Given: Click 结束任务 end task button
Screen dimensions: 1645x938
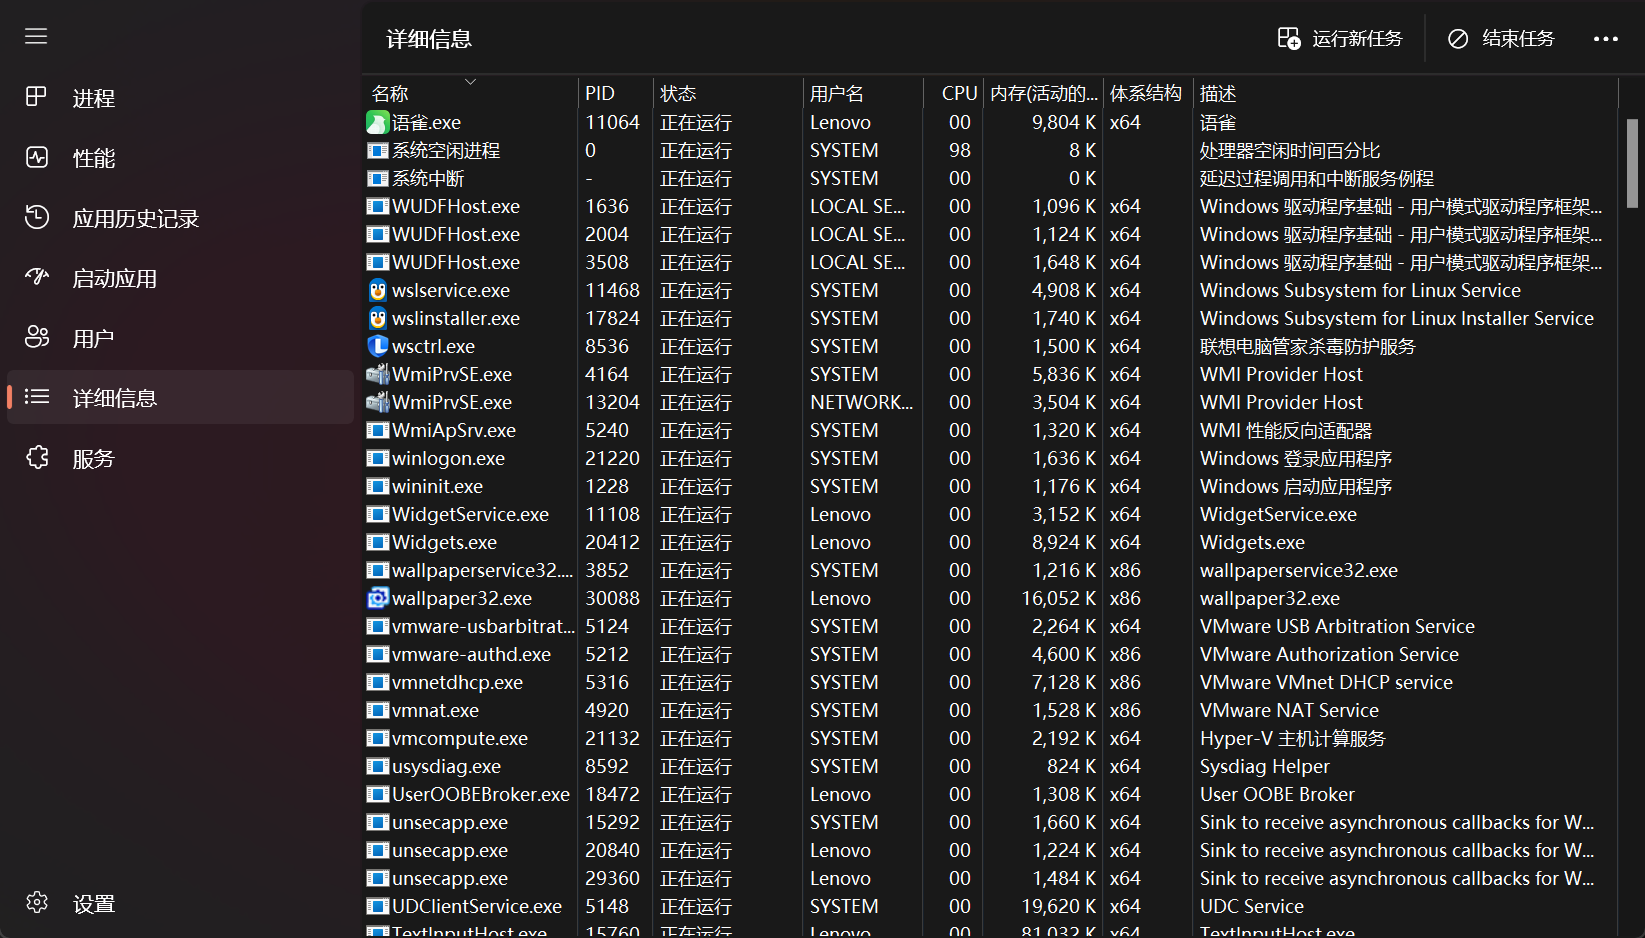Looking at the screenshot, I should (1501, 39).
